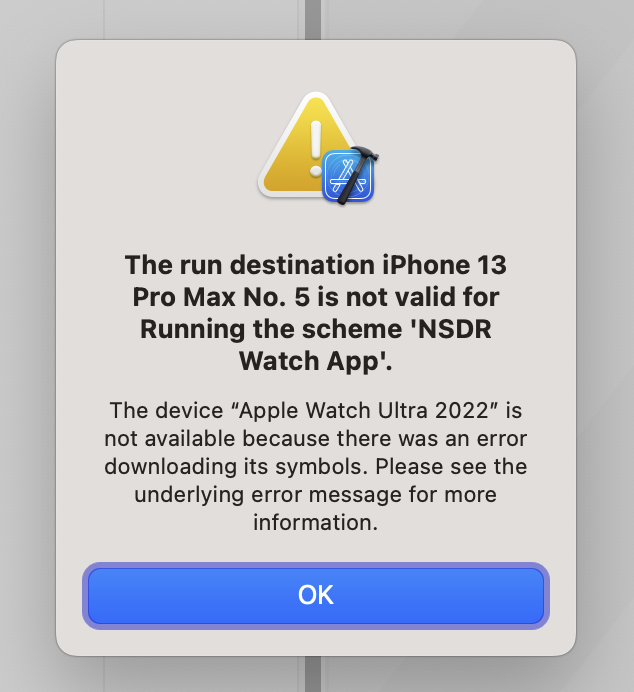Click the 'iPhone 13' text in the heading

(x=444, y=265)
